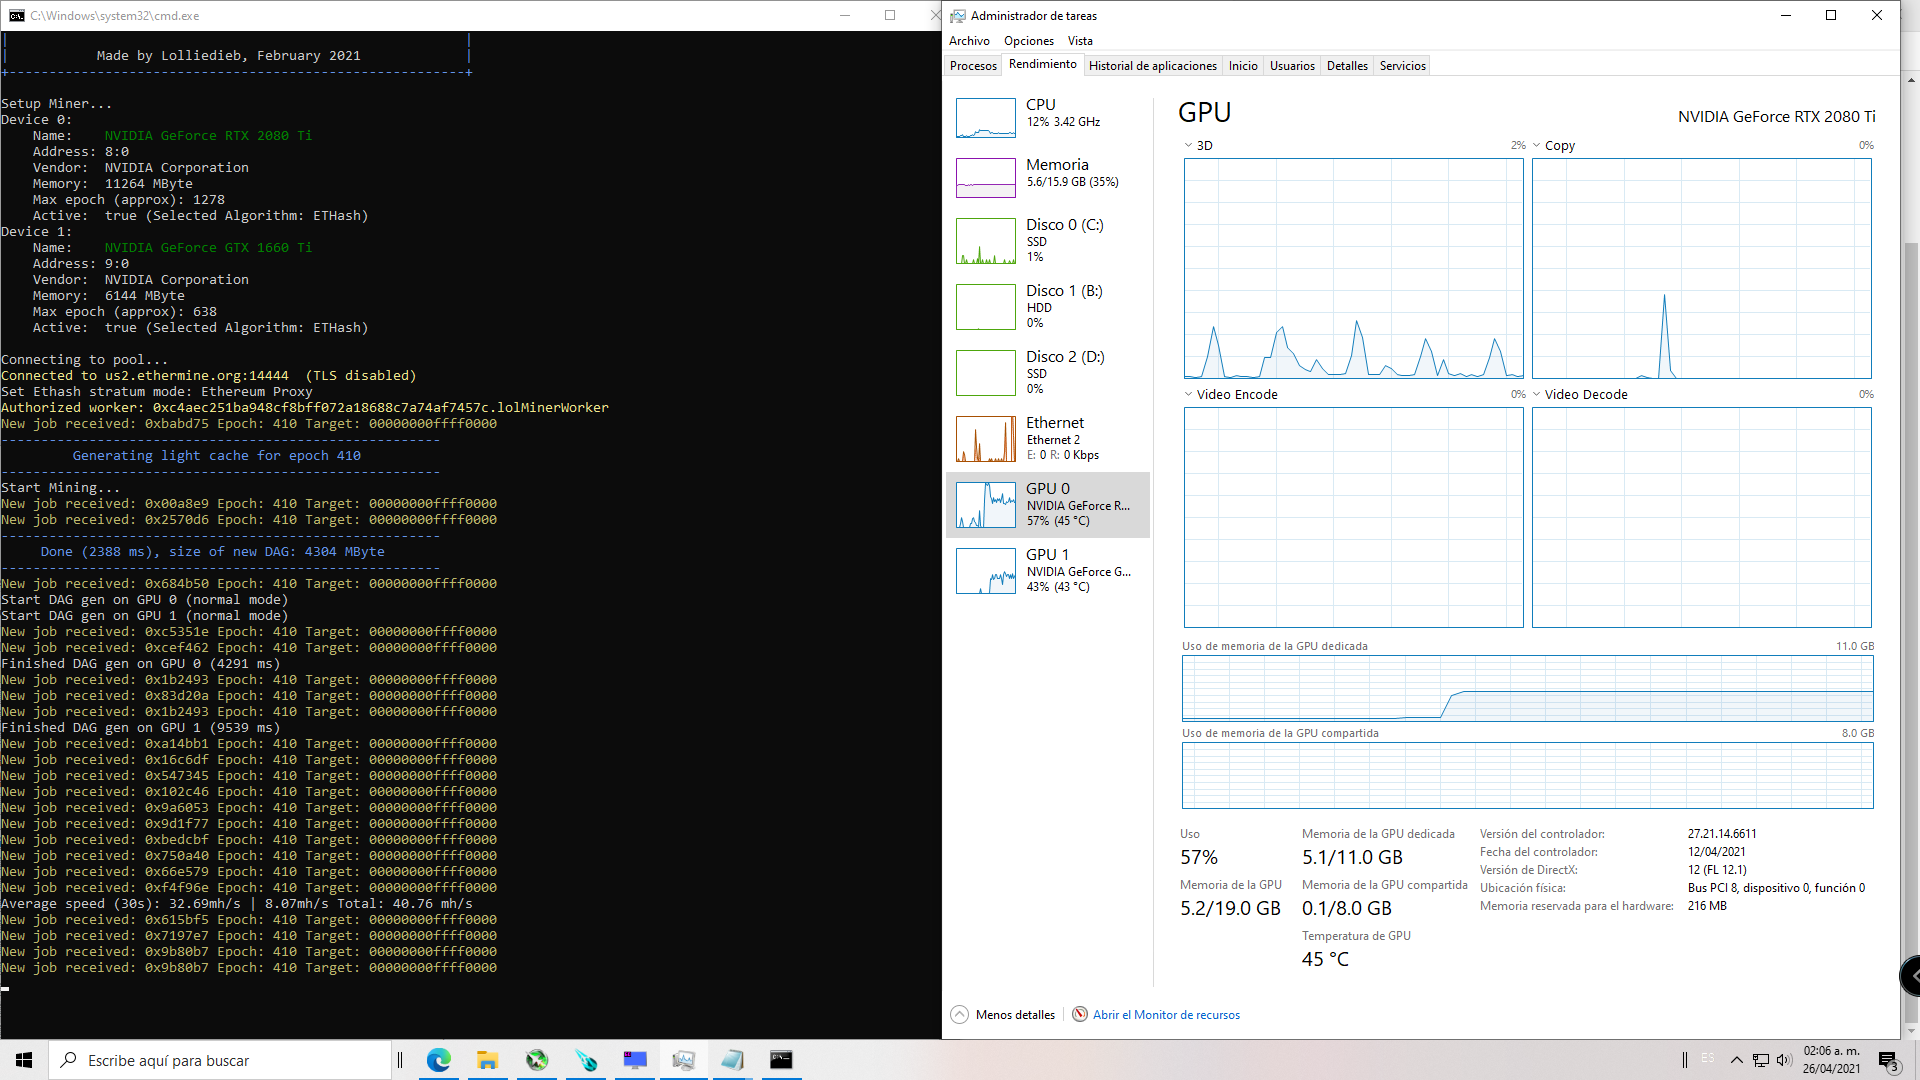Switch to the Usuarios tab
The image size is (1920, 1080).
click(x=1292, y=66)
